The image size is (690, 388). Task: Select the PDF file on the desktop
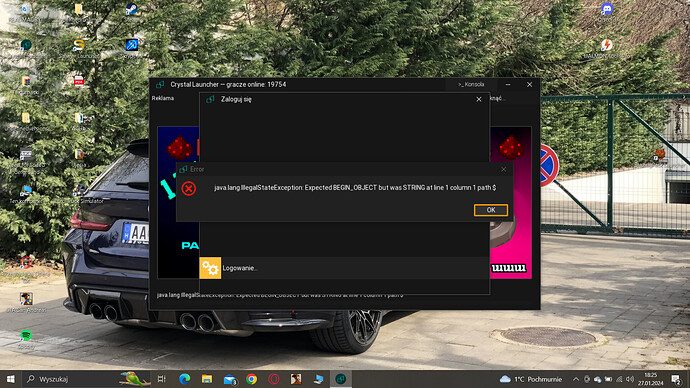coord(79,82)
